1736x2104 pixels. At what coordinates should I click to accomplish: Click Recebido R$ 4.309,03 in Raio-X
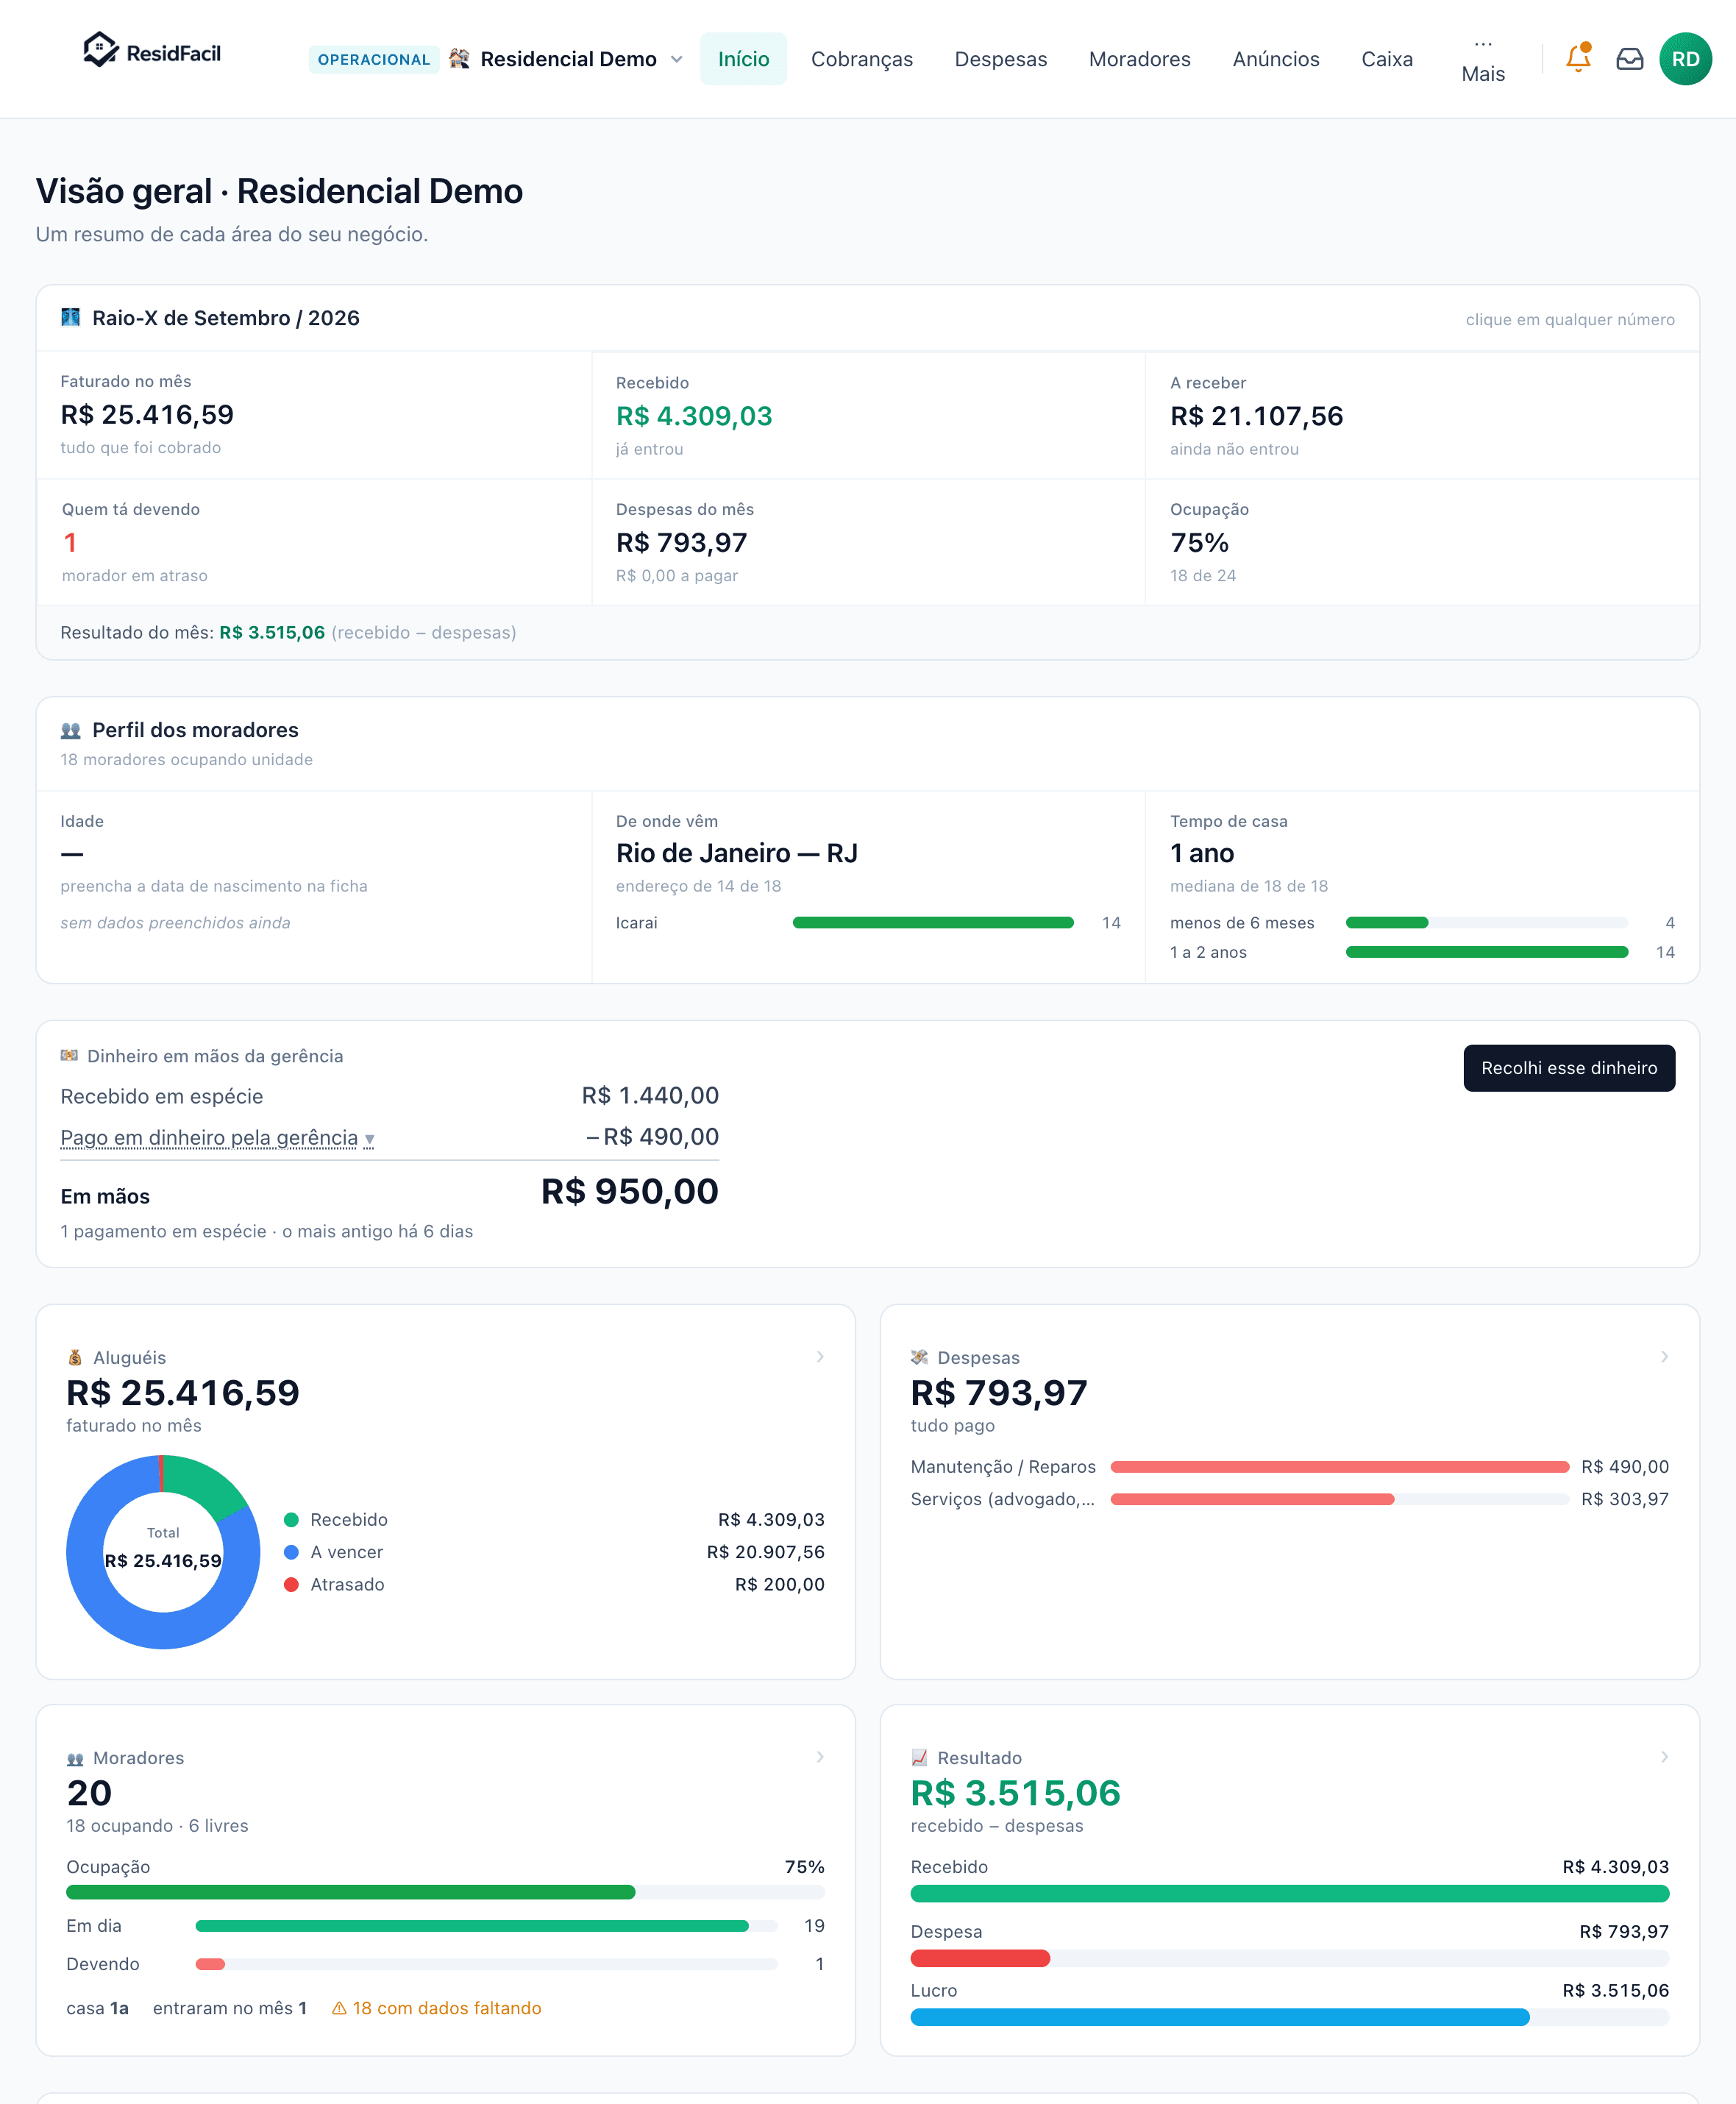point(694,416)
